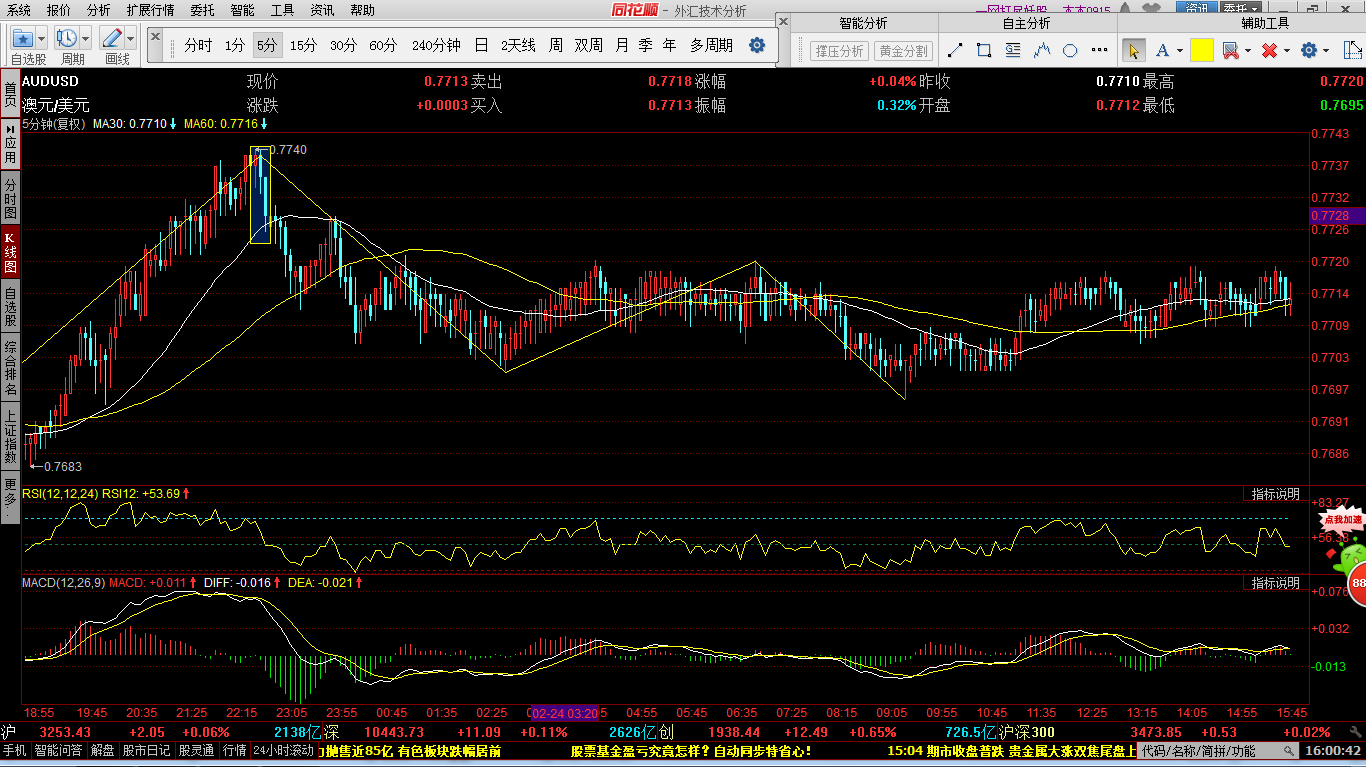Expand the 周期 dropdown arrow
Screen dimensions: 1366x767
86,38
